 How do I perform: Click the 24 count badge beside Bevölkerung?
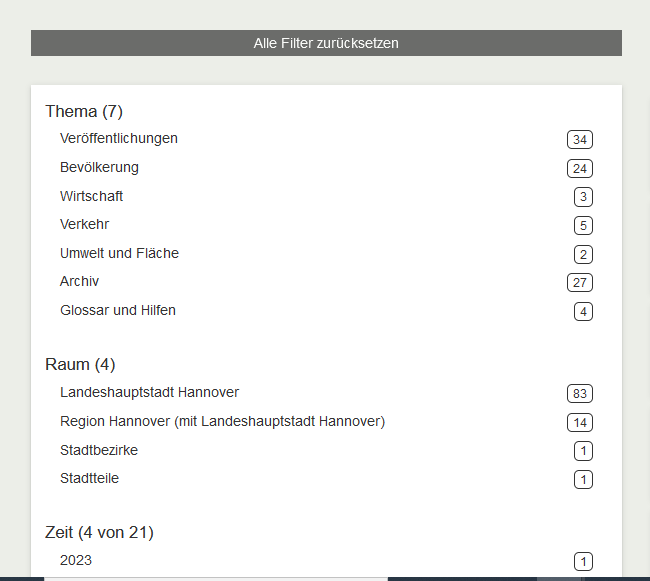[x=580, y=168]
